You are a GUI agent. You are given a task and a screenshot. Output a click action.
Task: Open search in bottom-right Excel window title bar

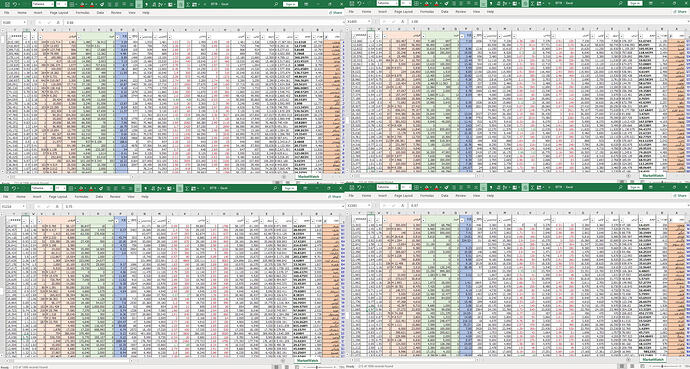click(620, 187)
